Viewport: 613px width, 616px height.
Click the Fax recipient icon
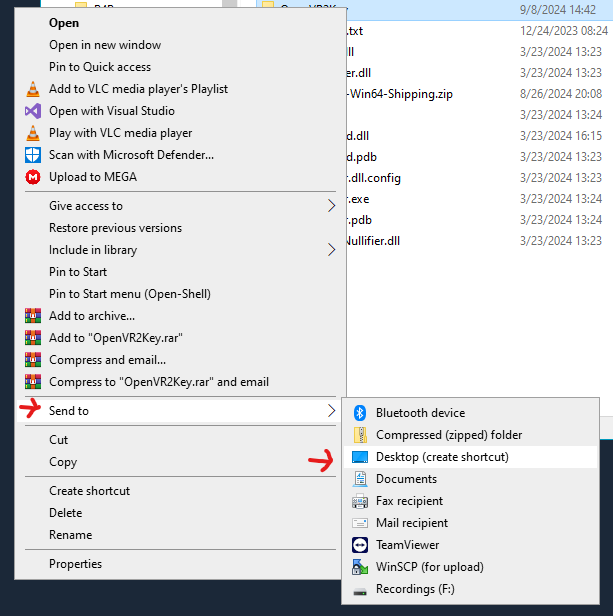pyautogui.click(x=360, y=501)
